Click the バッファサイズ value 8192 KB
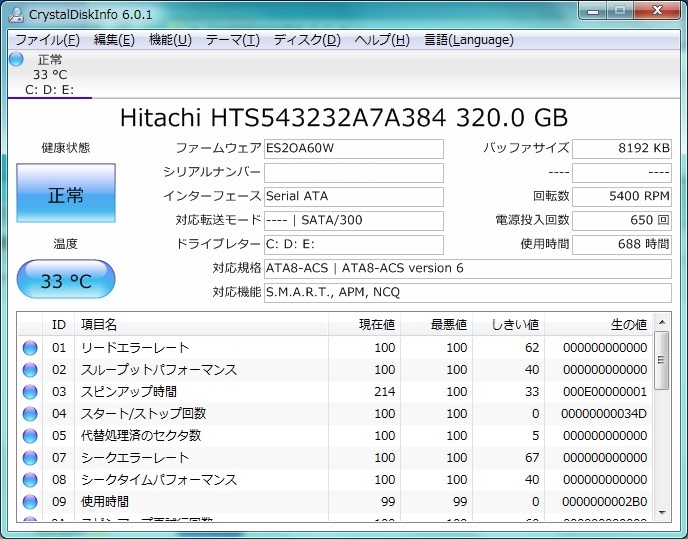The width and height of the screenshot is (688, 539). pyautogui.click(x=622, y=149)
